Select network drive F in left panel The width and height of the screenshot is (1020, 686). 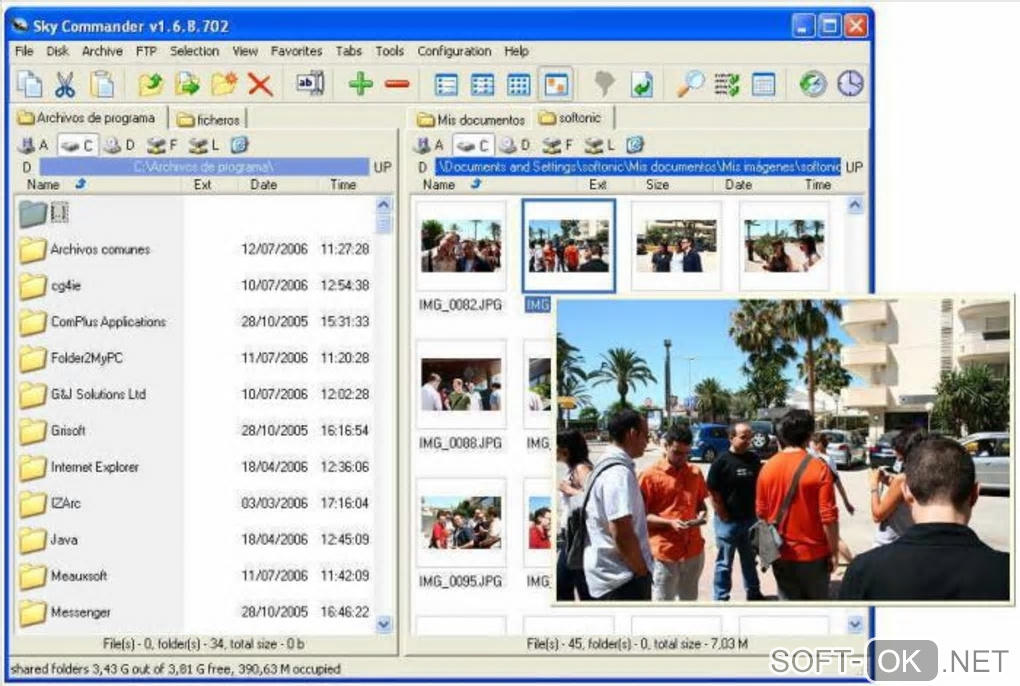[161, 145]
